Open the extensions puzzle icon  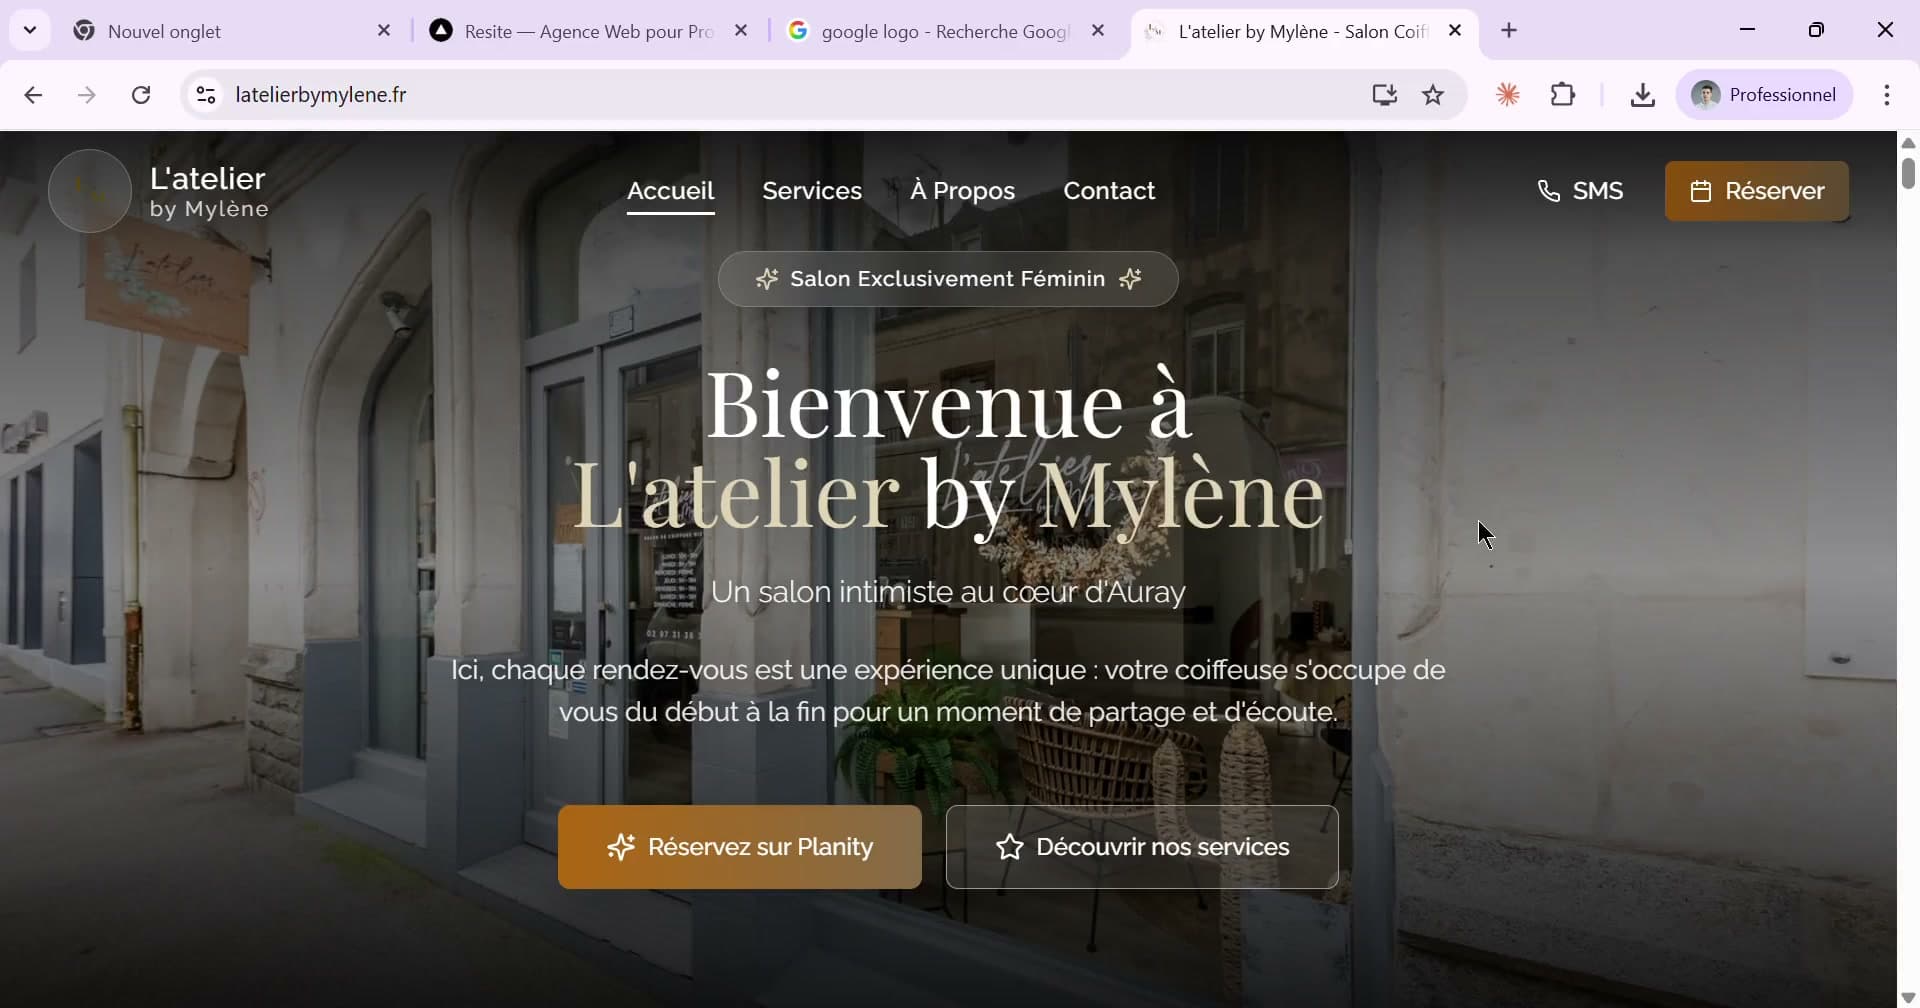coord(1563,94)
